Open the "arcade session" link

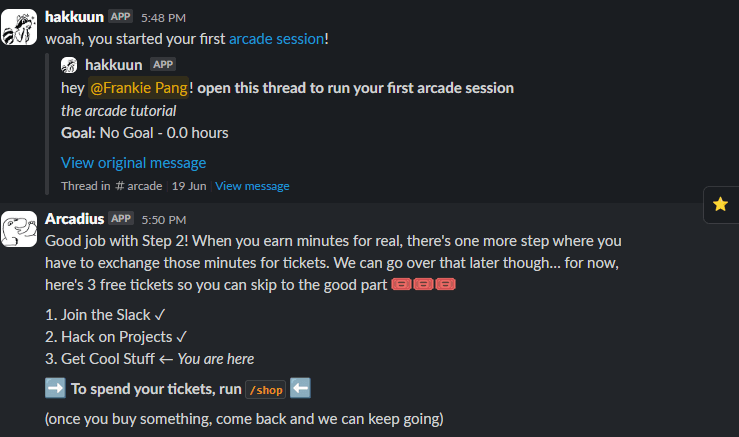click(276, 38)
